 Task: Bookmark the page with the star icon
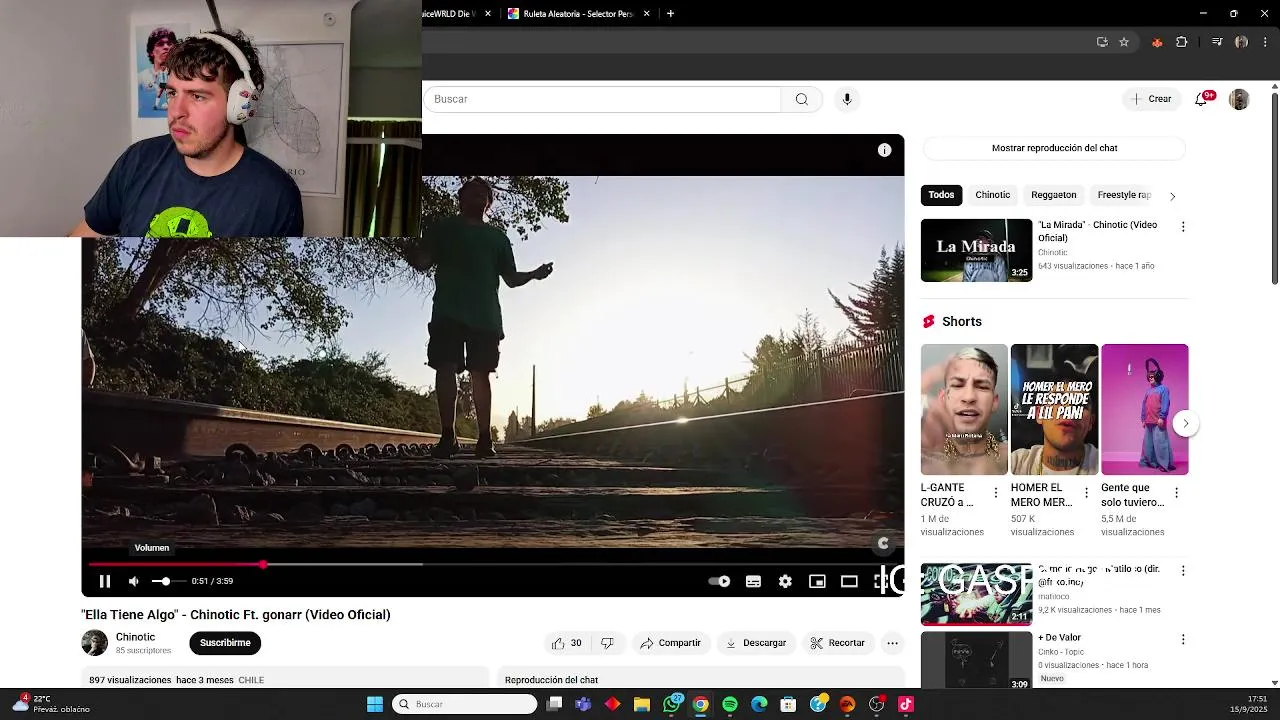click(x=1124, y=42)
